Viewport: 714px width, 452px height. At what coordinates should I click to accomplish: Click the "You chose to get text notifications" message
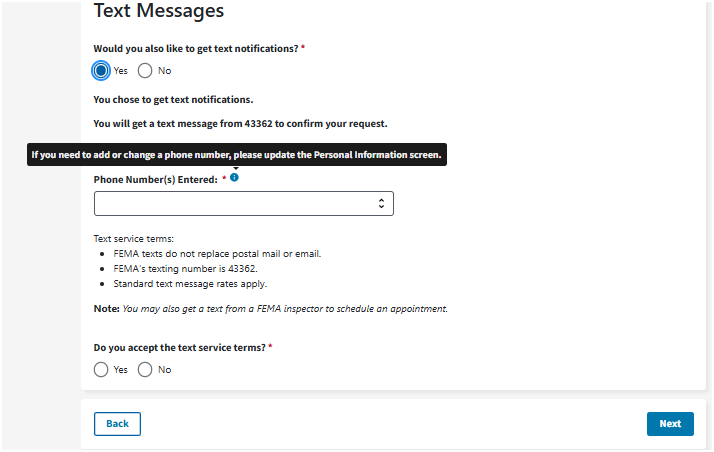[x=173, y=100]
